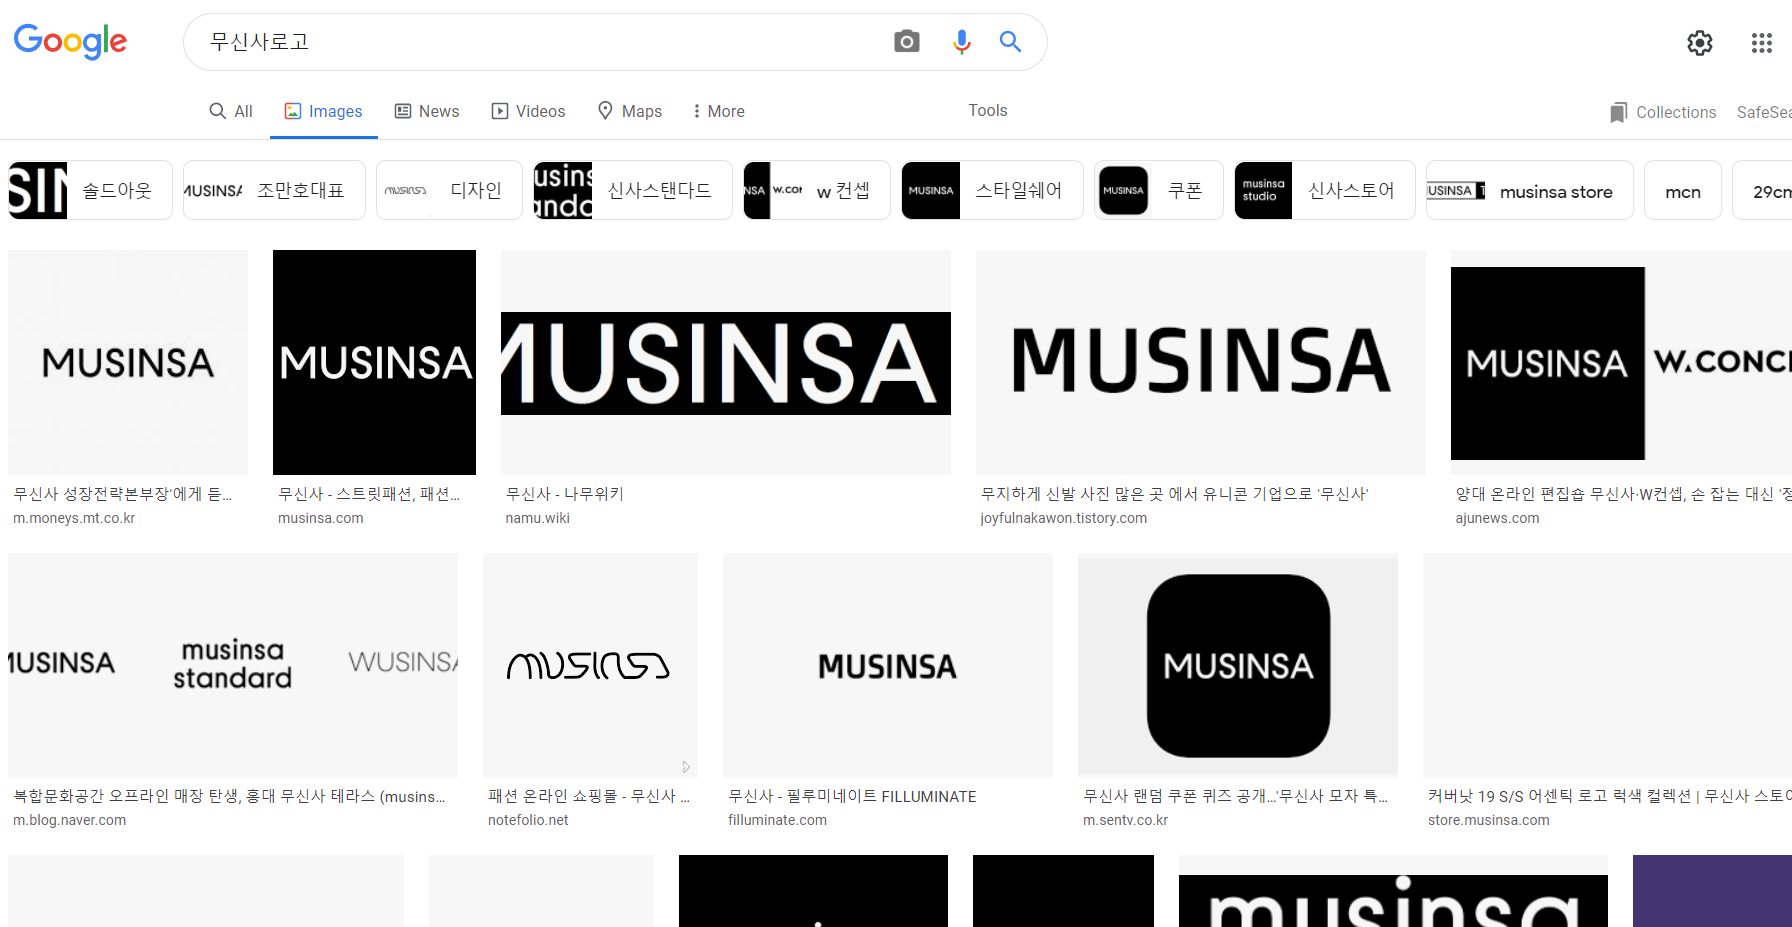The height and width of the screenshot is (927, 1792).
Task: Select the 쿠폰 filter chip
Action: (x=1159, y=190)
